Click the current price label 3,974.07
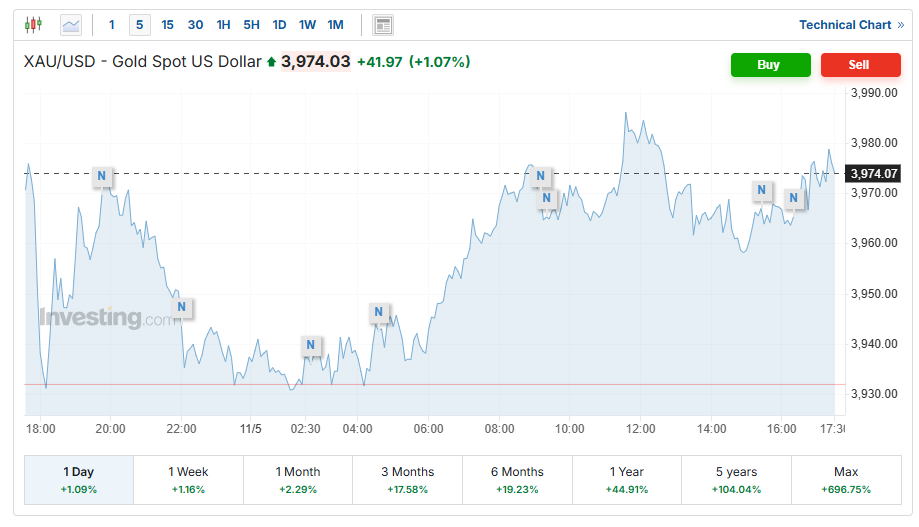Screen dimensions: 919x527 [x=874, y=174]
